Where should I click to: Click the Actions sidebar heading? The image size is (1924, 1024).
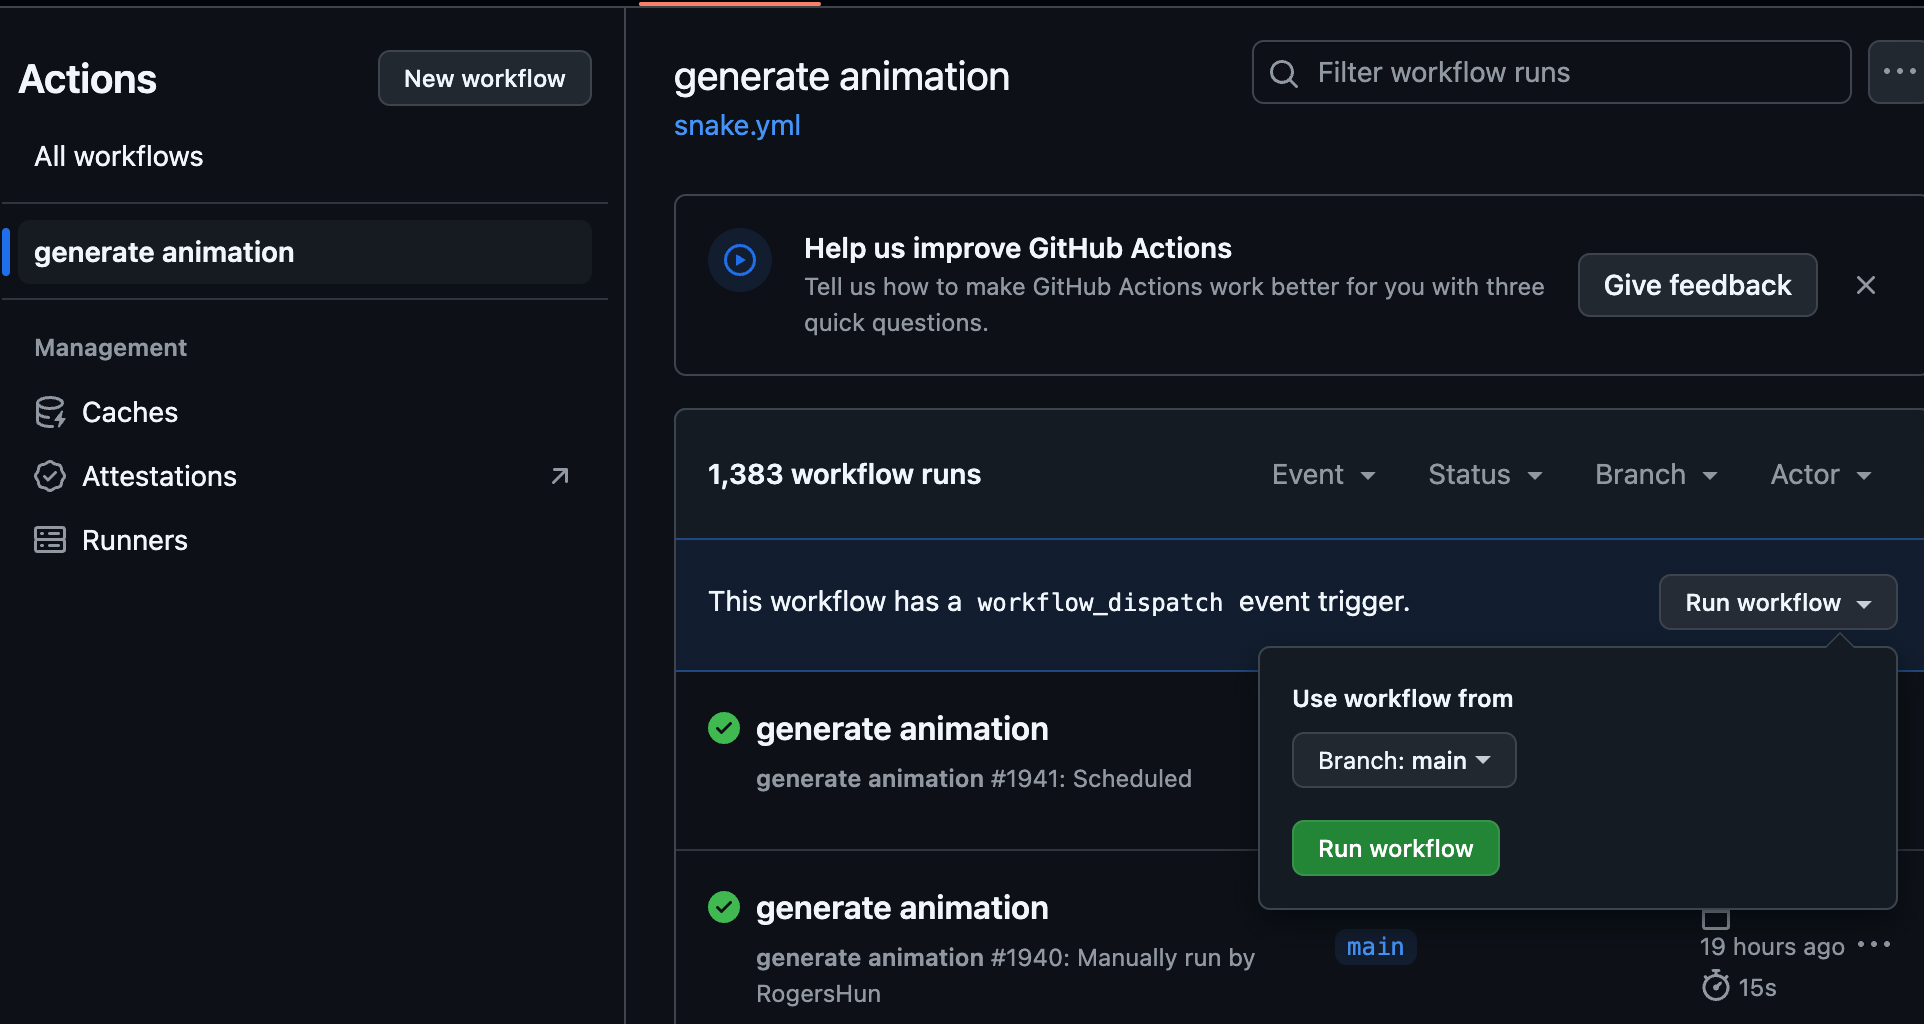88,79
